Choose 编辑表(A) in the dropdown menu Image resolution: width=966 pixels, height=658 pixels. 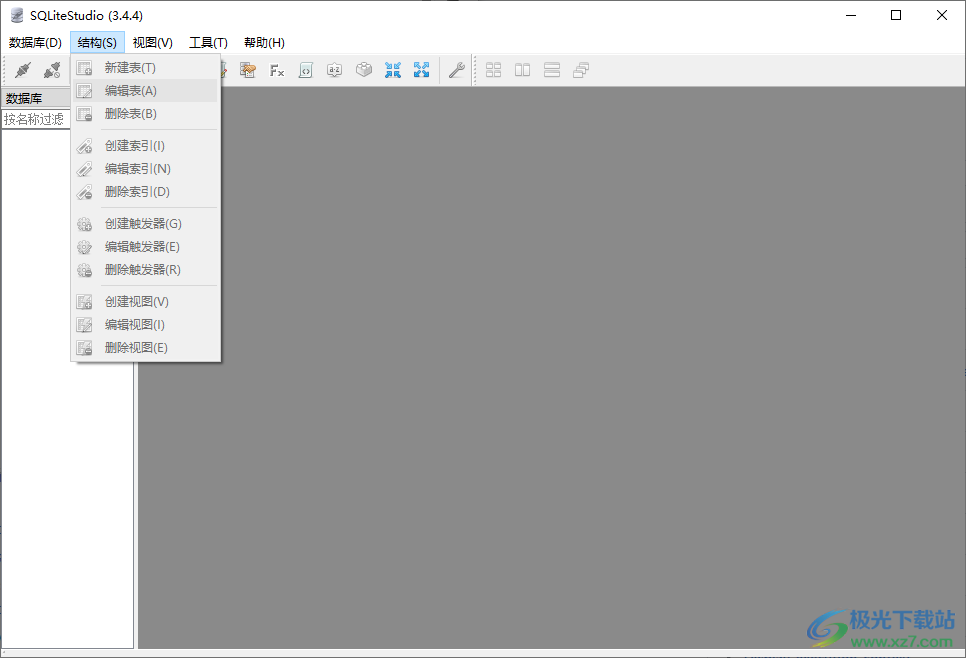(130, 91)
